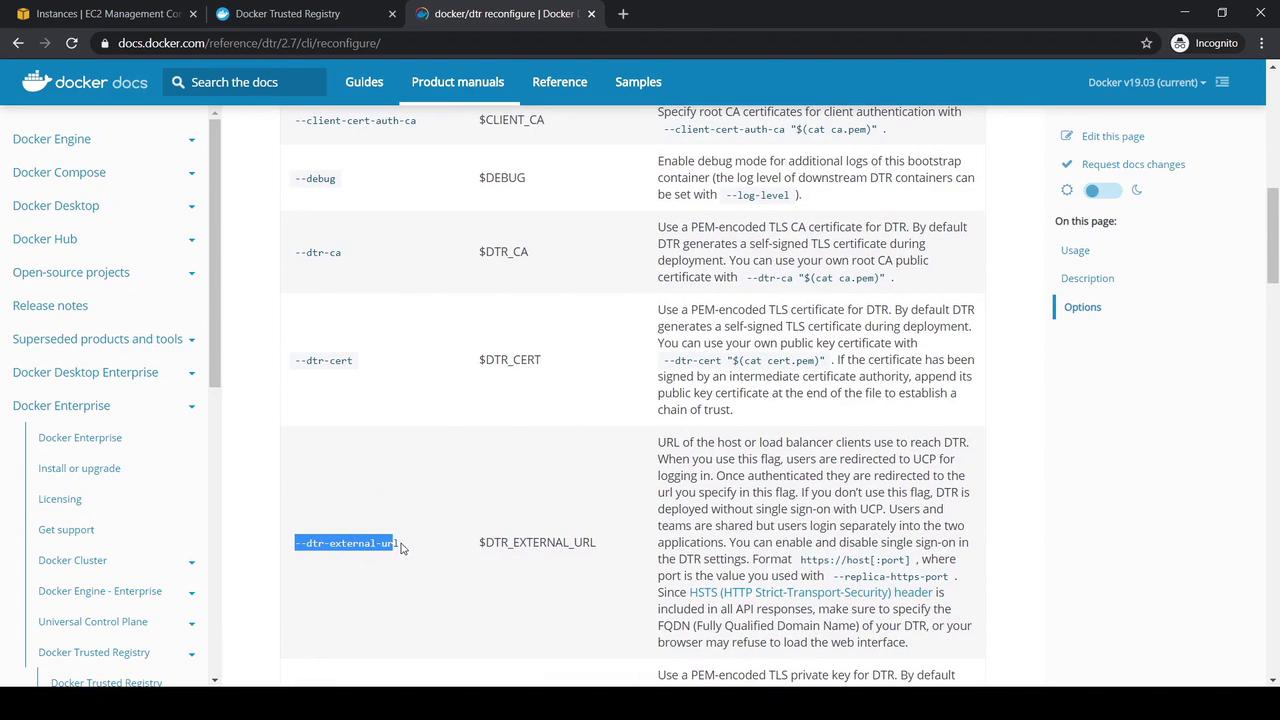The height and width of the screenshot is (720, 1280).
Task: Open Get support sidebar link
Action: pos(66,529)
